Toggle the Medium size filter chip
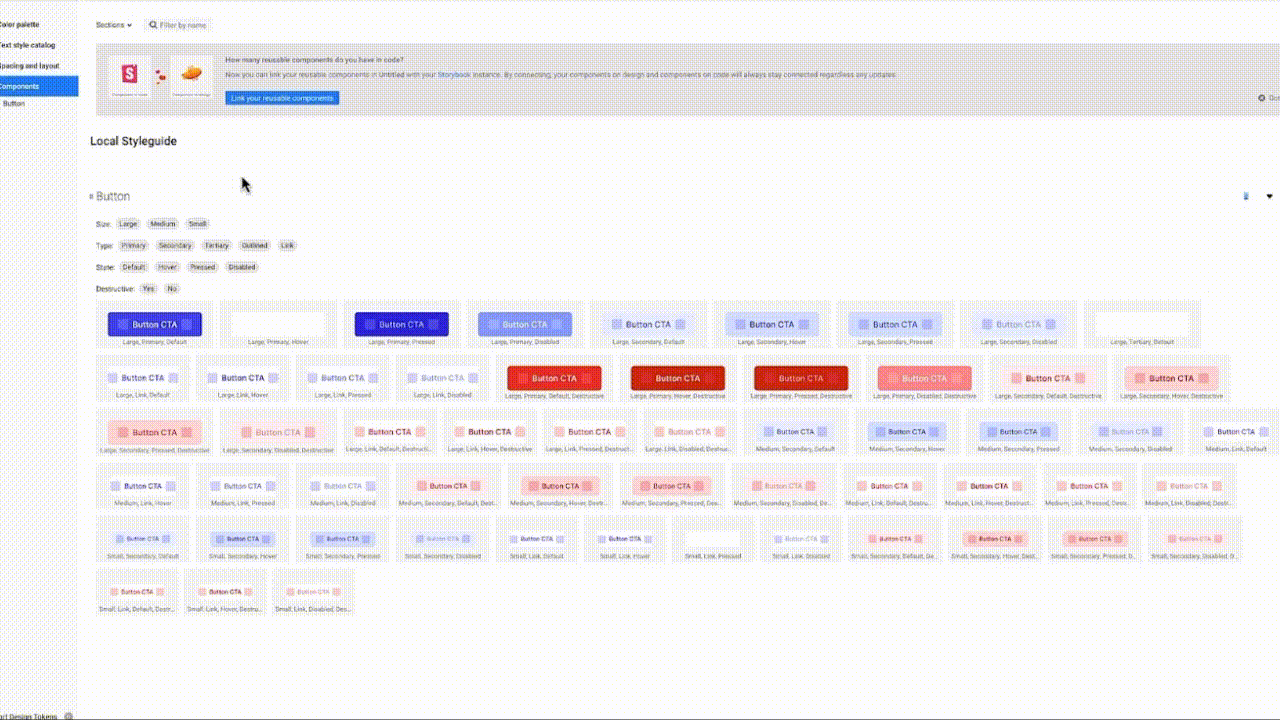 click(162, 223)
